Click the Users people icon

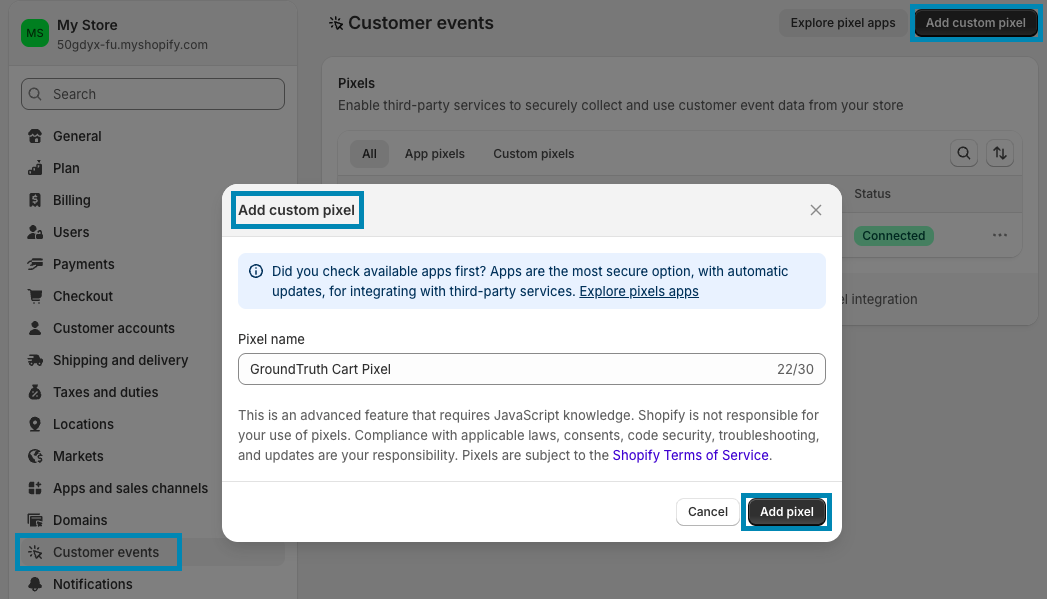(35, 232)
